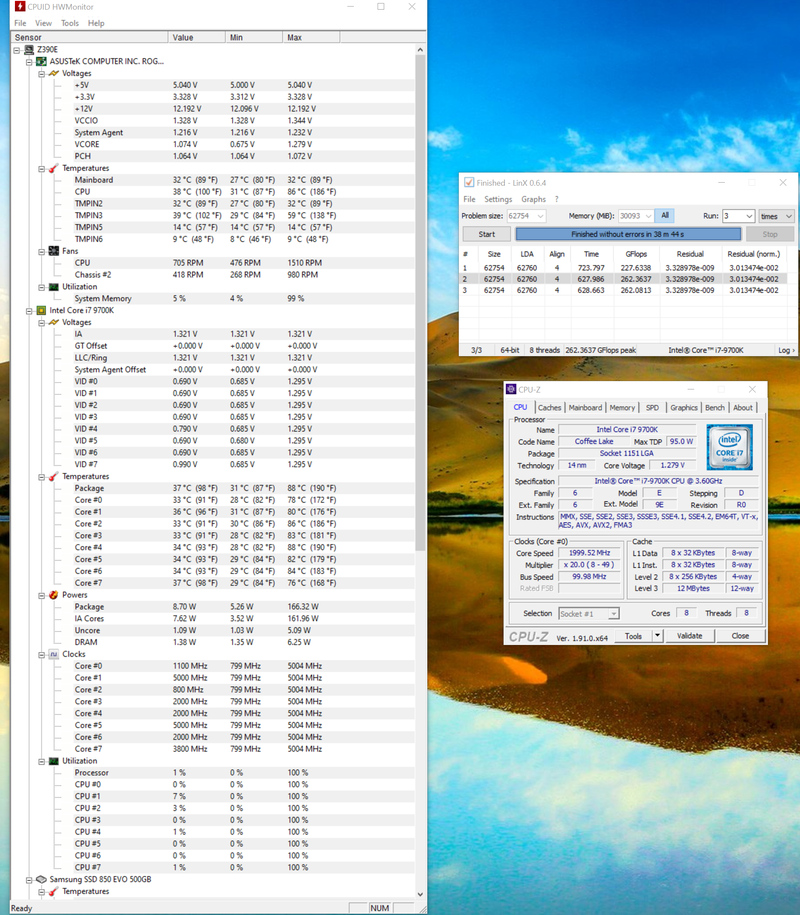Open the Tools dropdown arrow in CPU-Z
This screenshot has width=800, height=915.
(657, 635)
